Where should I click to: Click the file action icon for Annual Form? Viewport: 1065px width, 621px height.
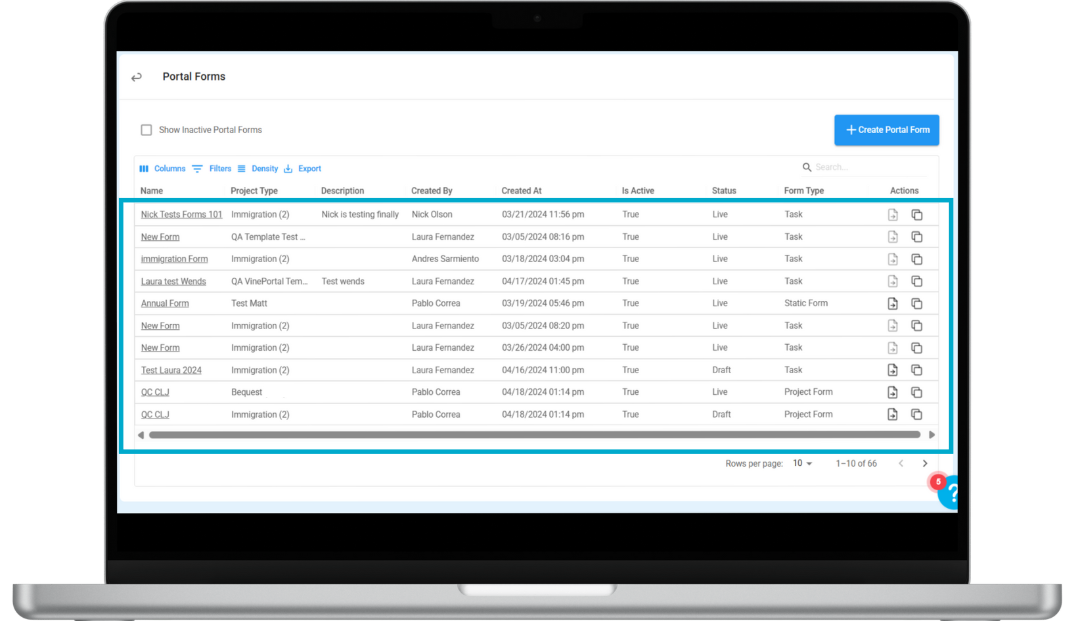point(892,304)
